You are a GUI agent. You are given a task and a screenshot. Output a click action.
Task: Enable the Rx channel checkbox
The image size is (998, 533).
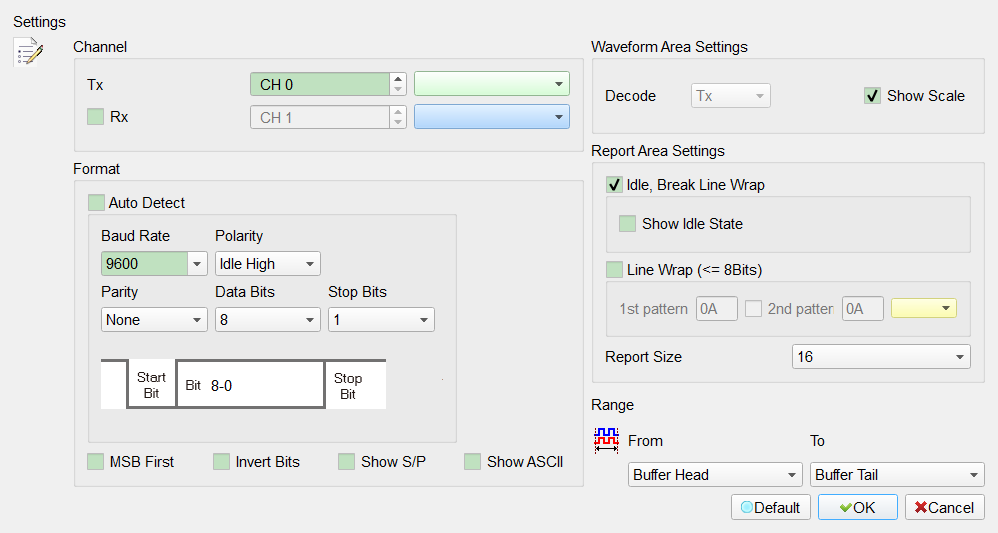tap(95, 117)
